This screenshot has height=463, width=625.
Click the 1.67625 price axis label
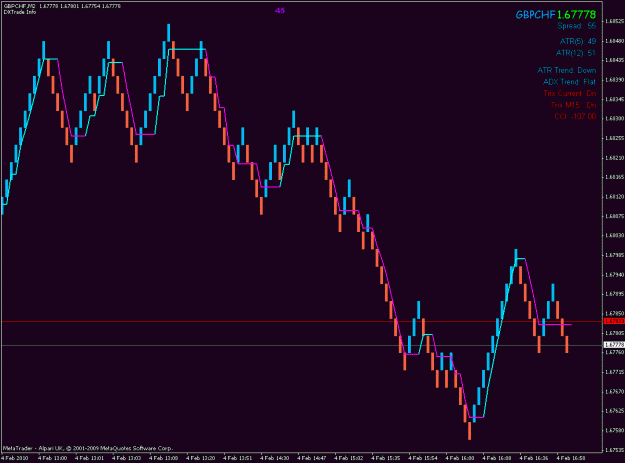coord(614,411)
